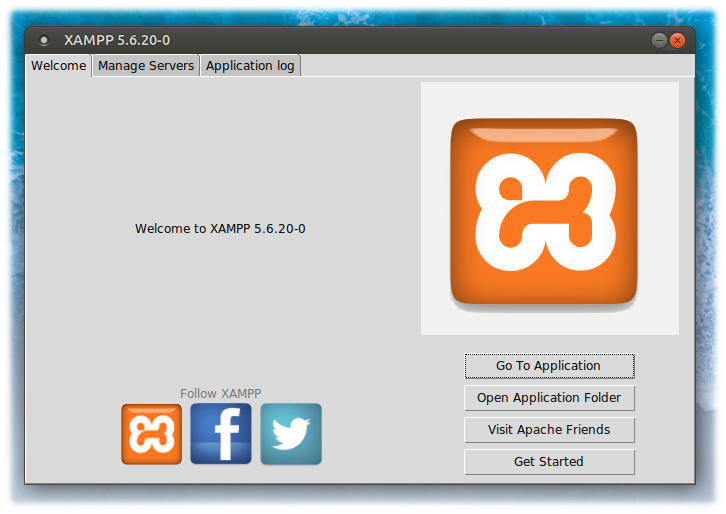Viewport: 726px width, 514px height.
Task: Open the Twitter bird icon
Action: pos(291,434)
